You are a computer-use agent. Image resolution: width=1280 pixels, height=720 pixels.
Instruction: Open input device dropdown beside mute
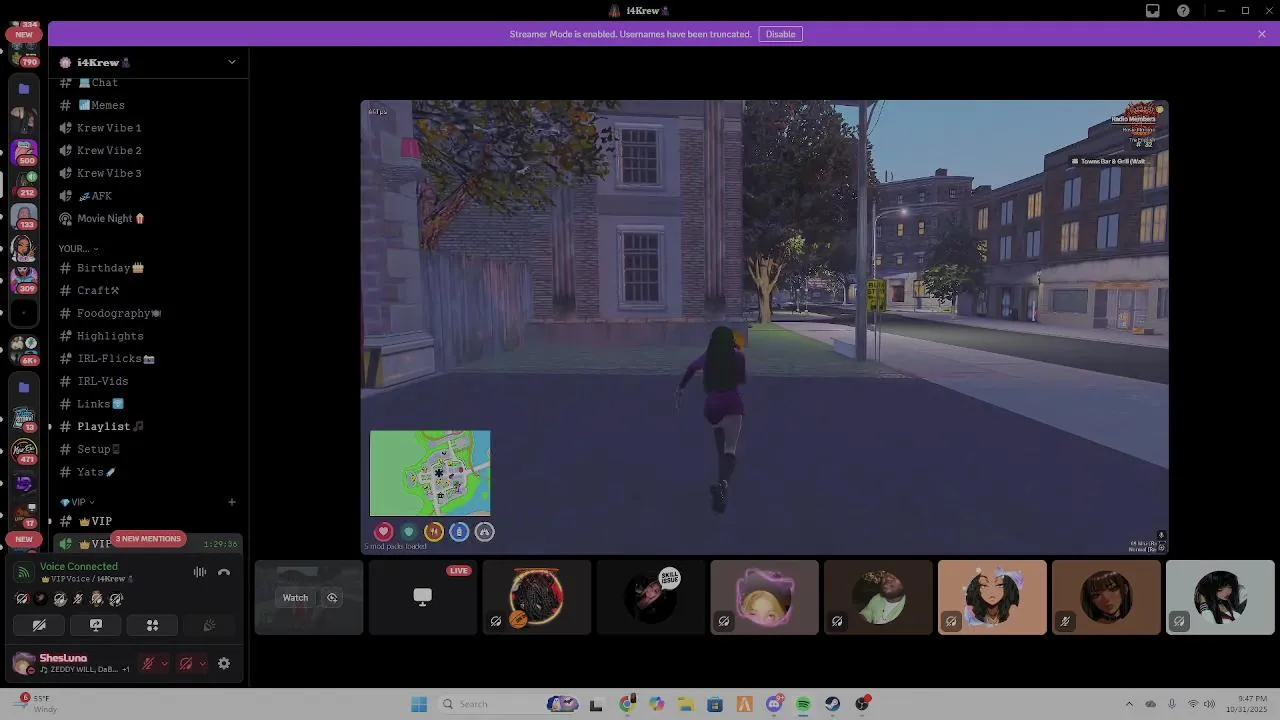pyautogui.click(x=164, y=663)
